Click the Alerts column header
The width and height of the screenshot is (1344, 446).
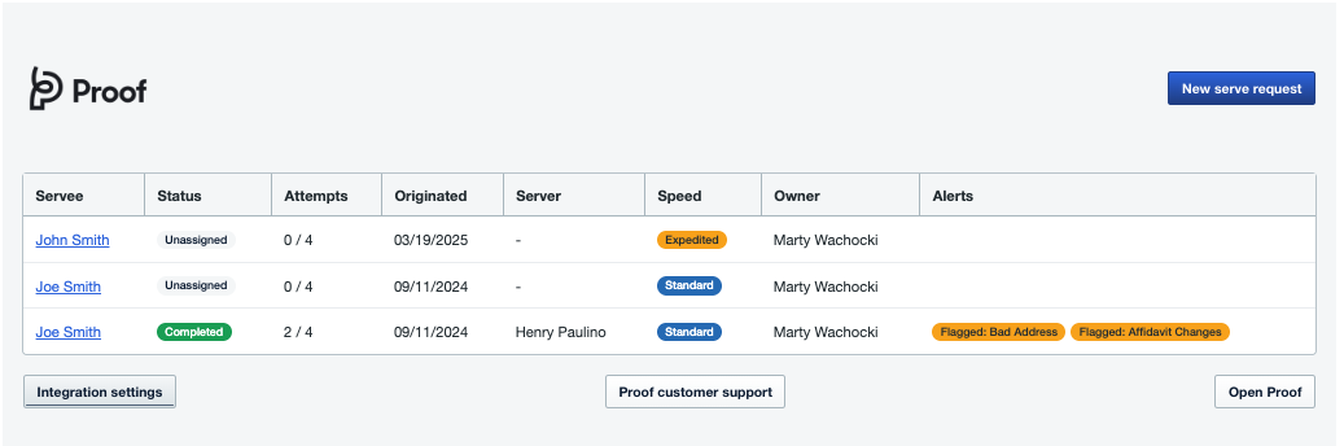pyautogui.click(x=952, y=196)
